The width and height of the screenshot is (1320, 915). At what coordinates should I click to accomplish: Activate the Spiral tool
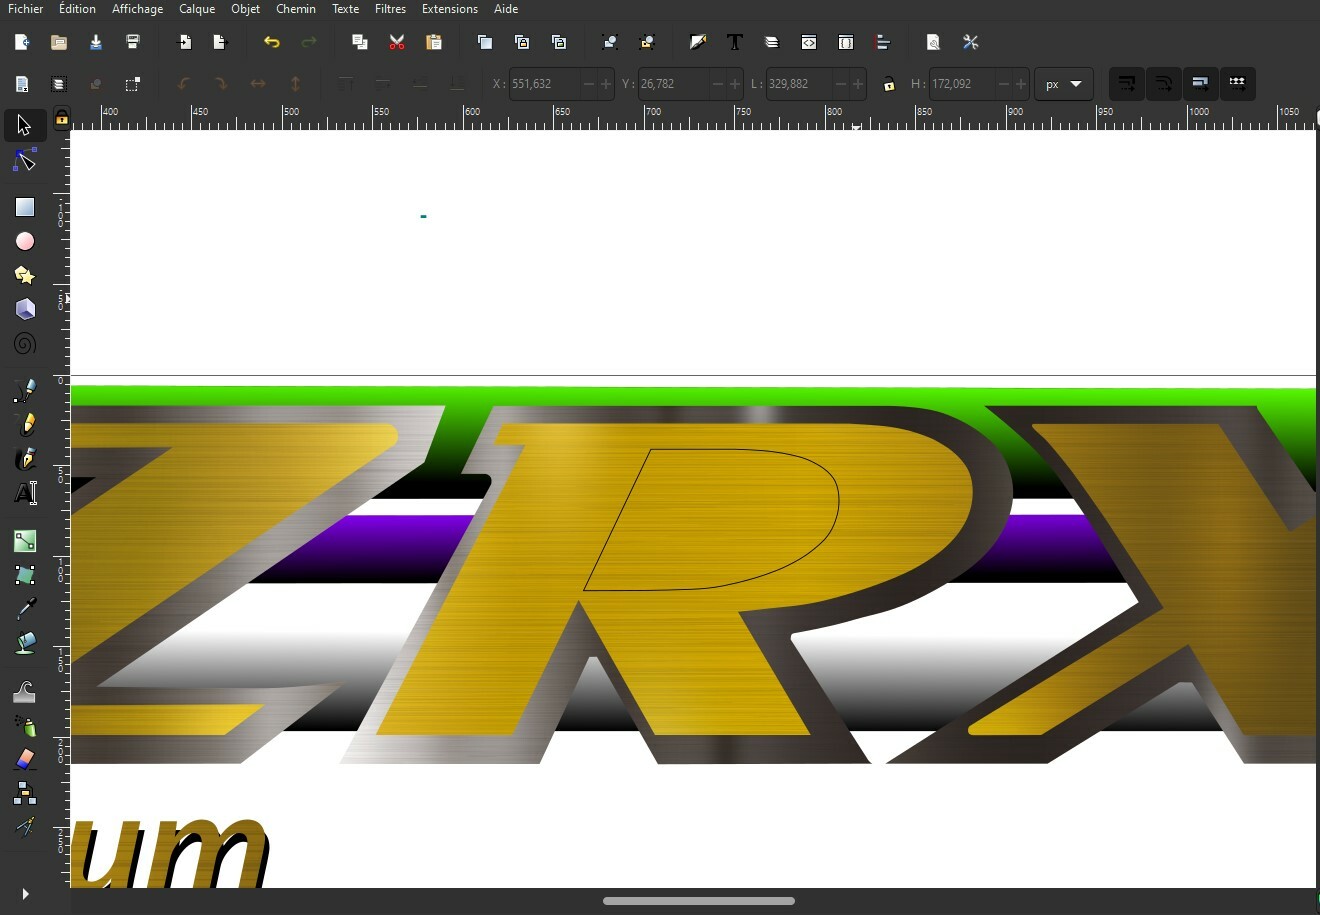coord(25,344)
